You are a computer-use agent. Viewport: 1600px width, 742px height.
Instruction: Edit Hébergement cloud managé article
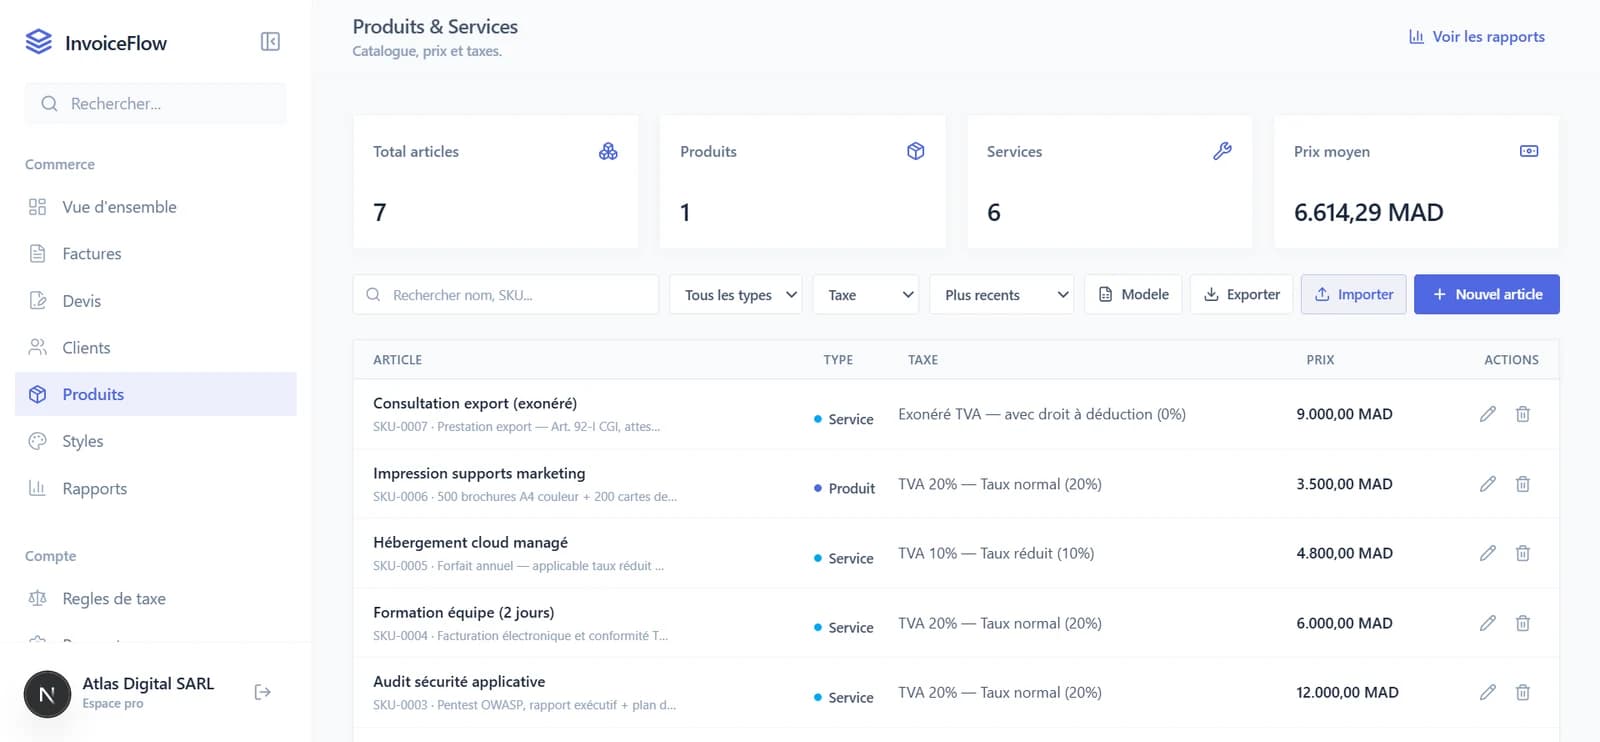point(1488,553)
